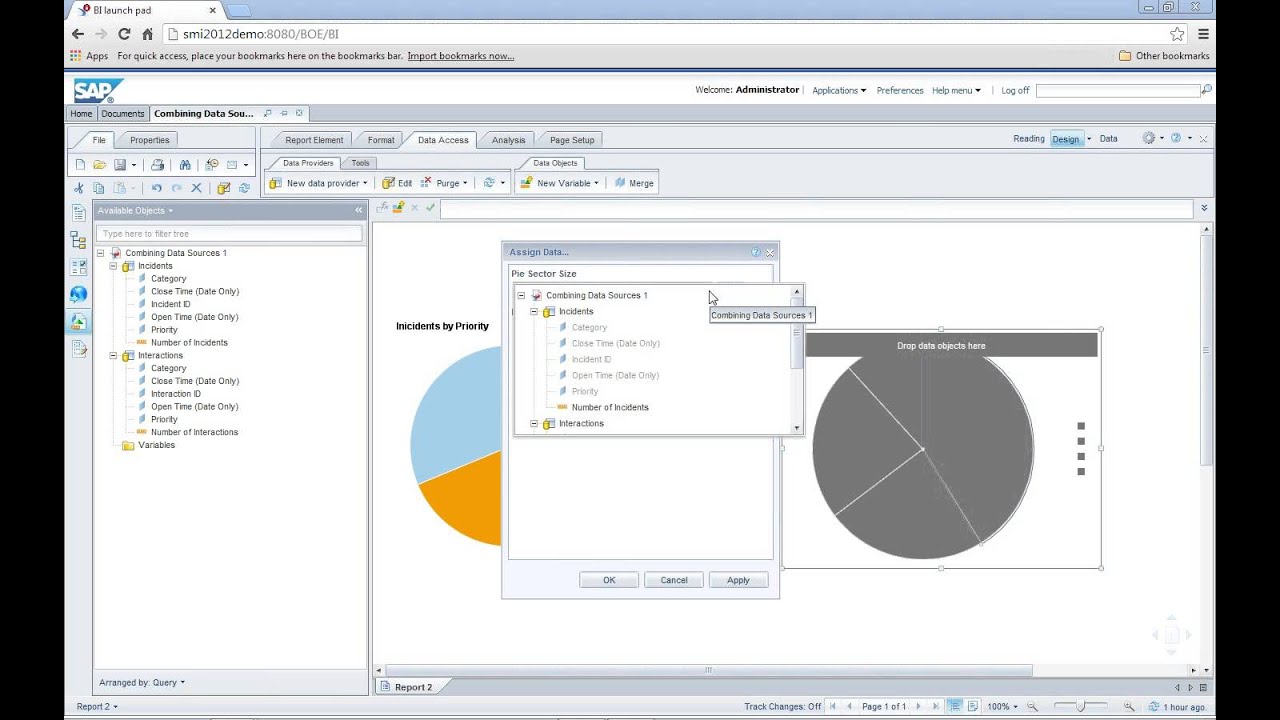The height and width of the screenshot is (720, 1280).
Task: Open the Tools sub-tab
Action: (x=360, y=163)
